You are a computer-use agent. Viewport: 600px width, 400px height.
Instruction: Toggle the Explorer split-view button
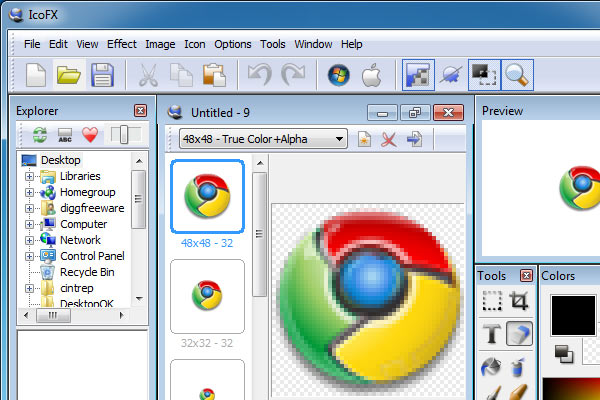(125, 135)
